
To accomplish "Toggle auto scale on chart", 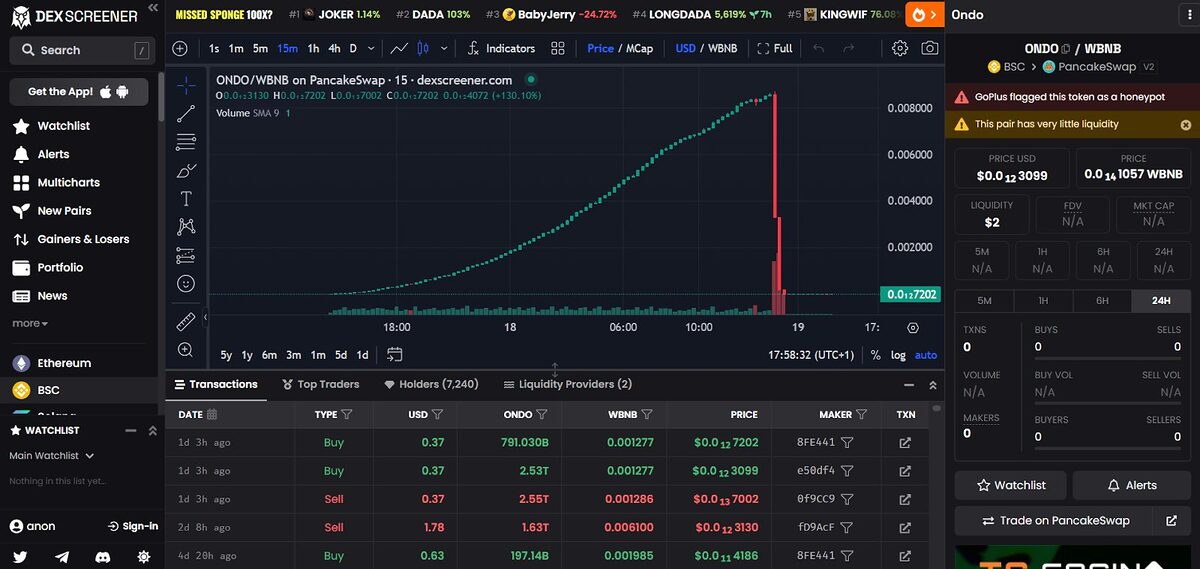I will tap(926, 355).
